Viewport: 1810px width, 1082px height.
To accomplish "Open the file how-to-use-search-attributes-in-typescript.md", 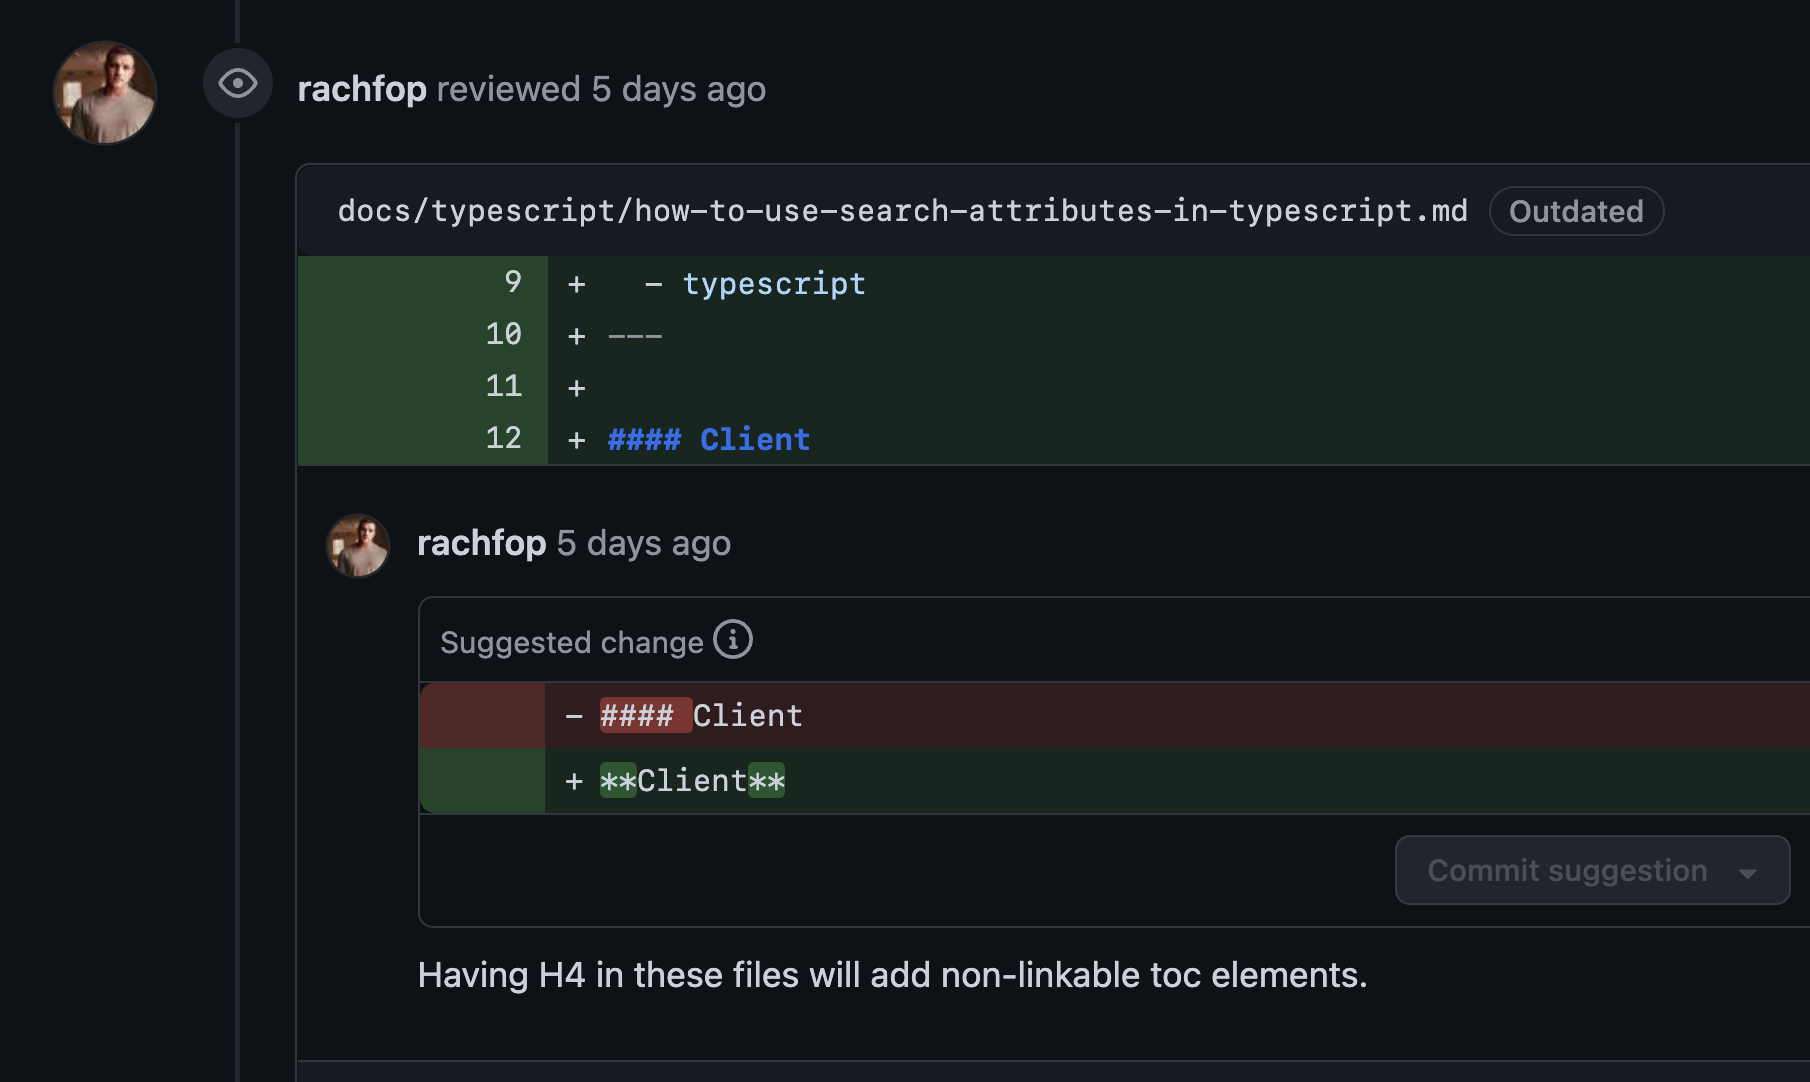I will (901, 210).
